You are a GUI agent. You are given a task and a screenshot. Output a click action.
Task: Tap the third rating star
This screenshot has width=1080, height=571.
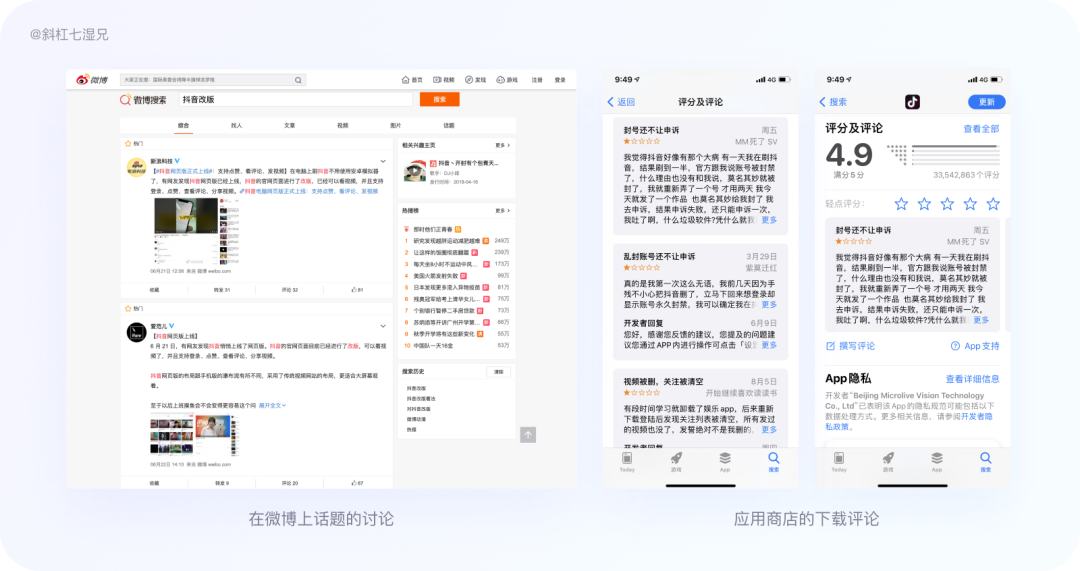pyautogui.click(x=947, y=204)
